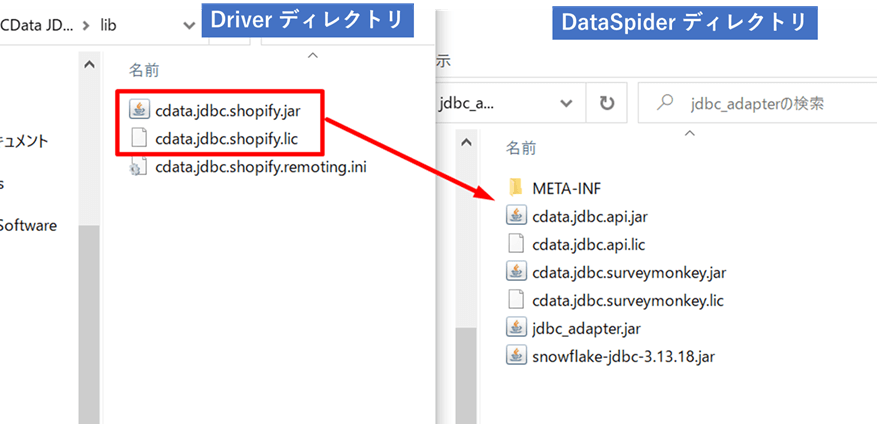Click the refresh button in DataSpider window

607,103
